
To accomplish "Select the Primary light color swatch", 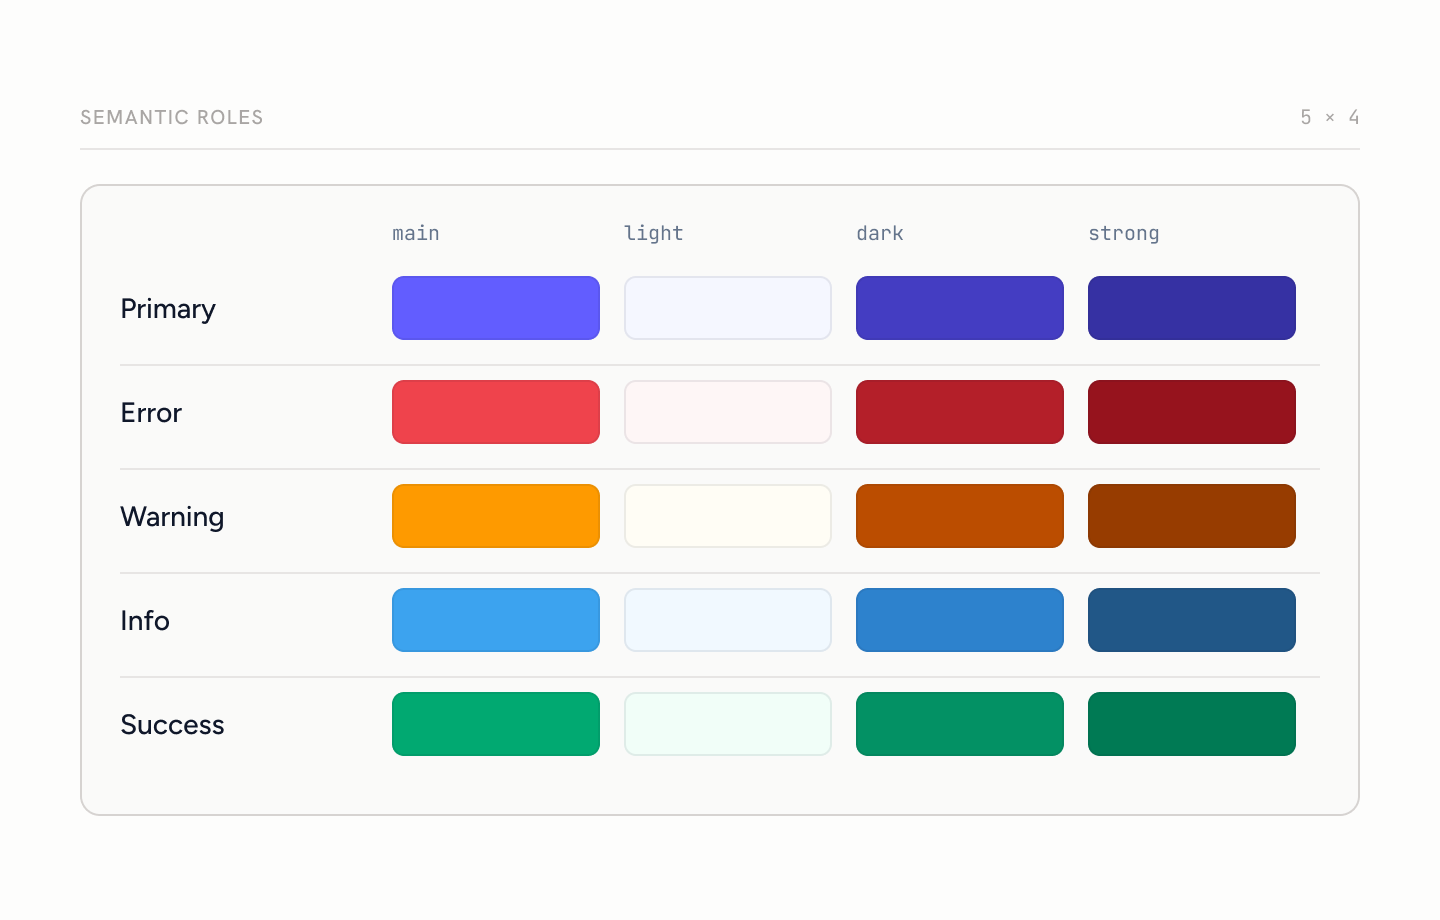I will pyautogui.click(x=728, y=308).
